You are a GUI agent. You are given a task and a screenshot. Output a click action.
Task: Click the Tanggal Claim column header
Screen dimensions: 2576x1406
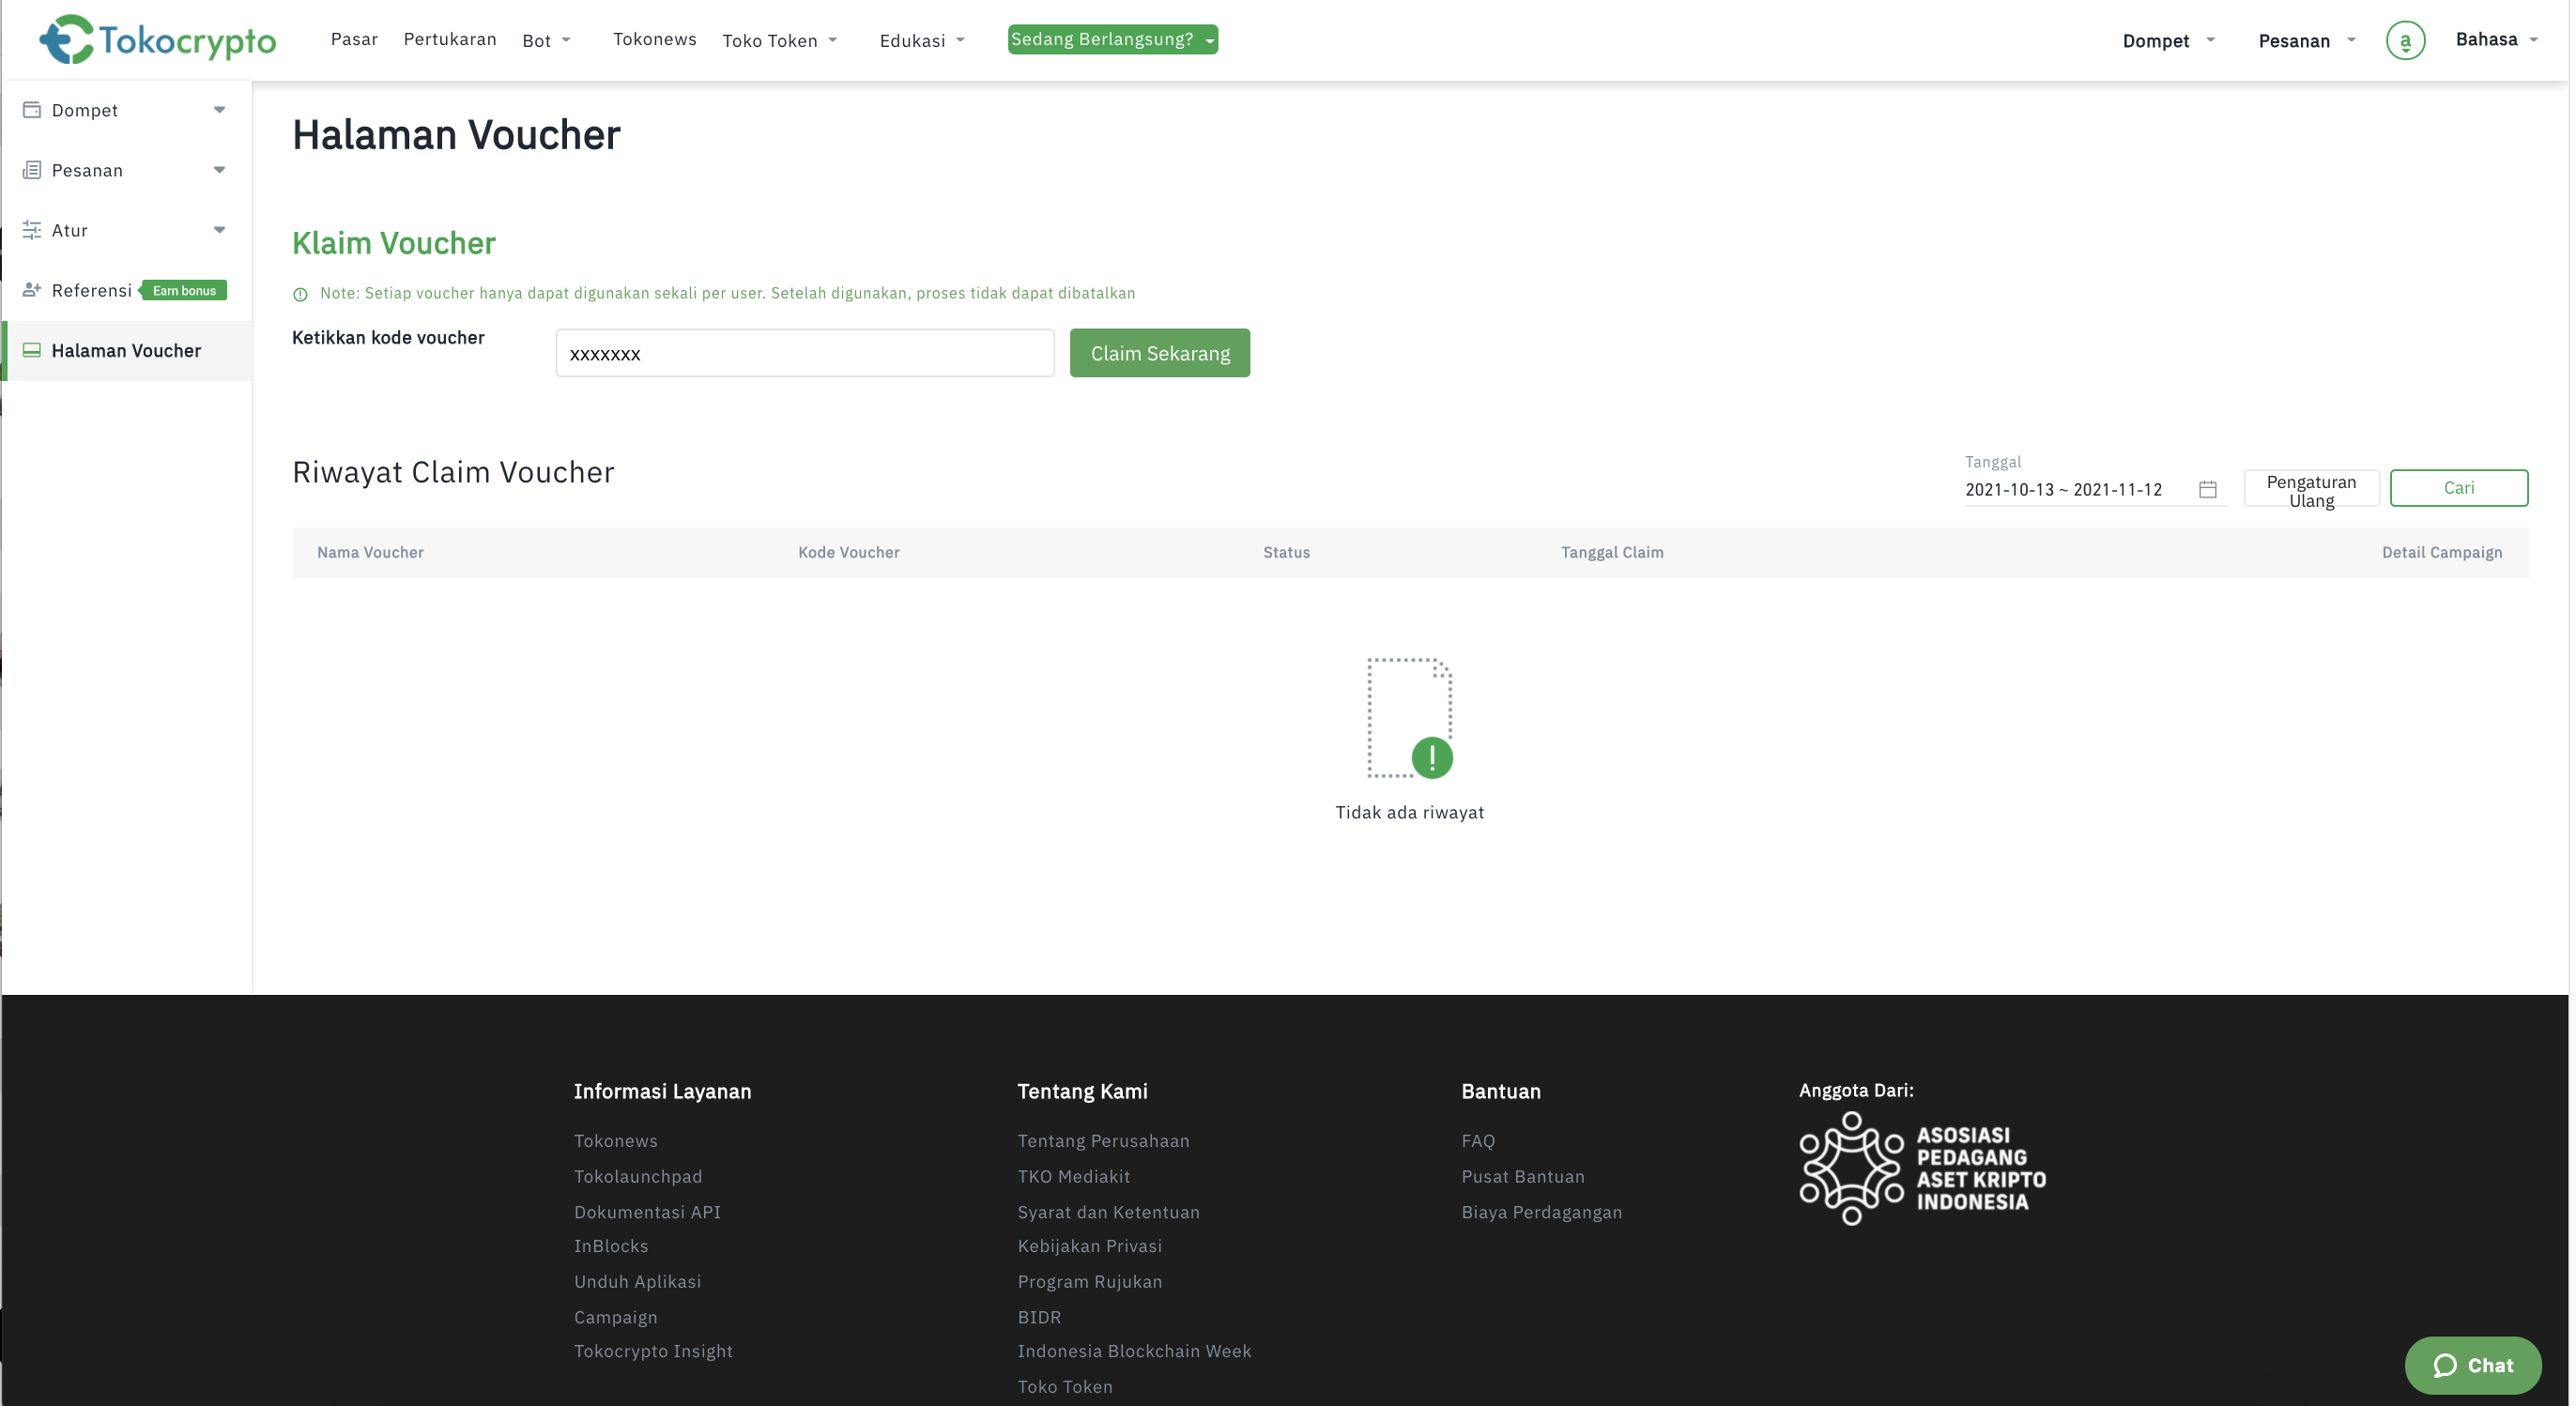point(1612,552)
